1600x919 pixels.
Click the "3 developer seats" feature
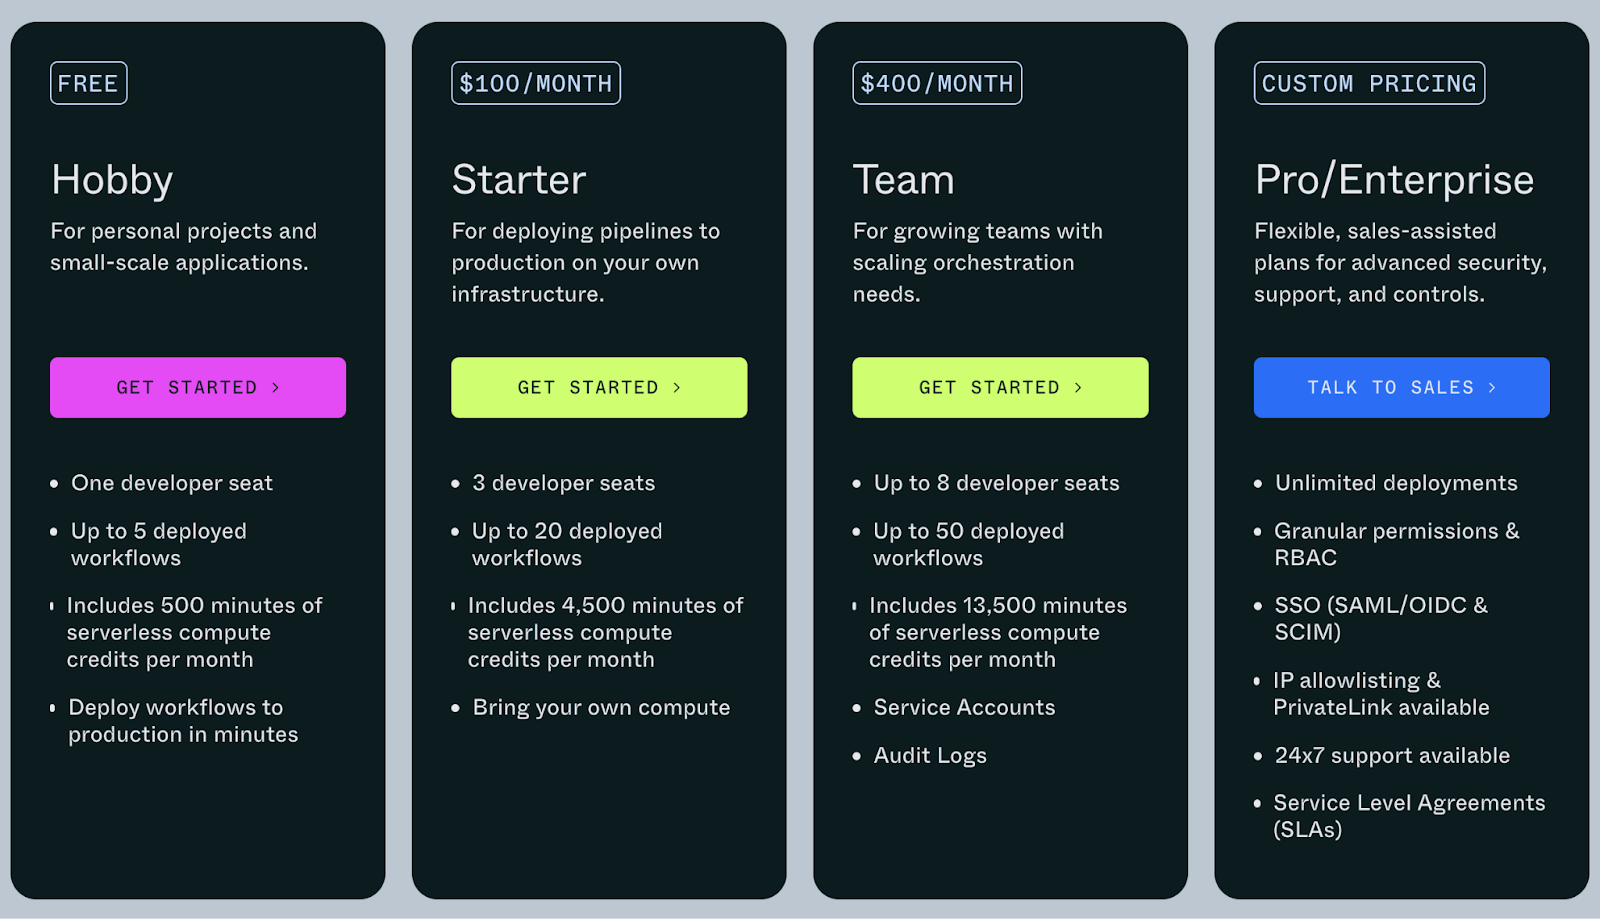(563, 484)
